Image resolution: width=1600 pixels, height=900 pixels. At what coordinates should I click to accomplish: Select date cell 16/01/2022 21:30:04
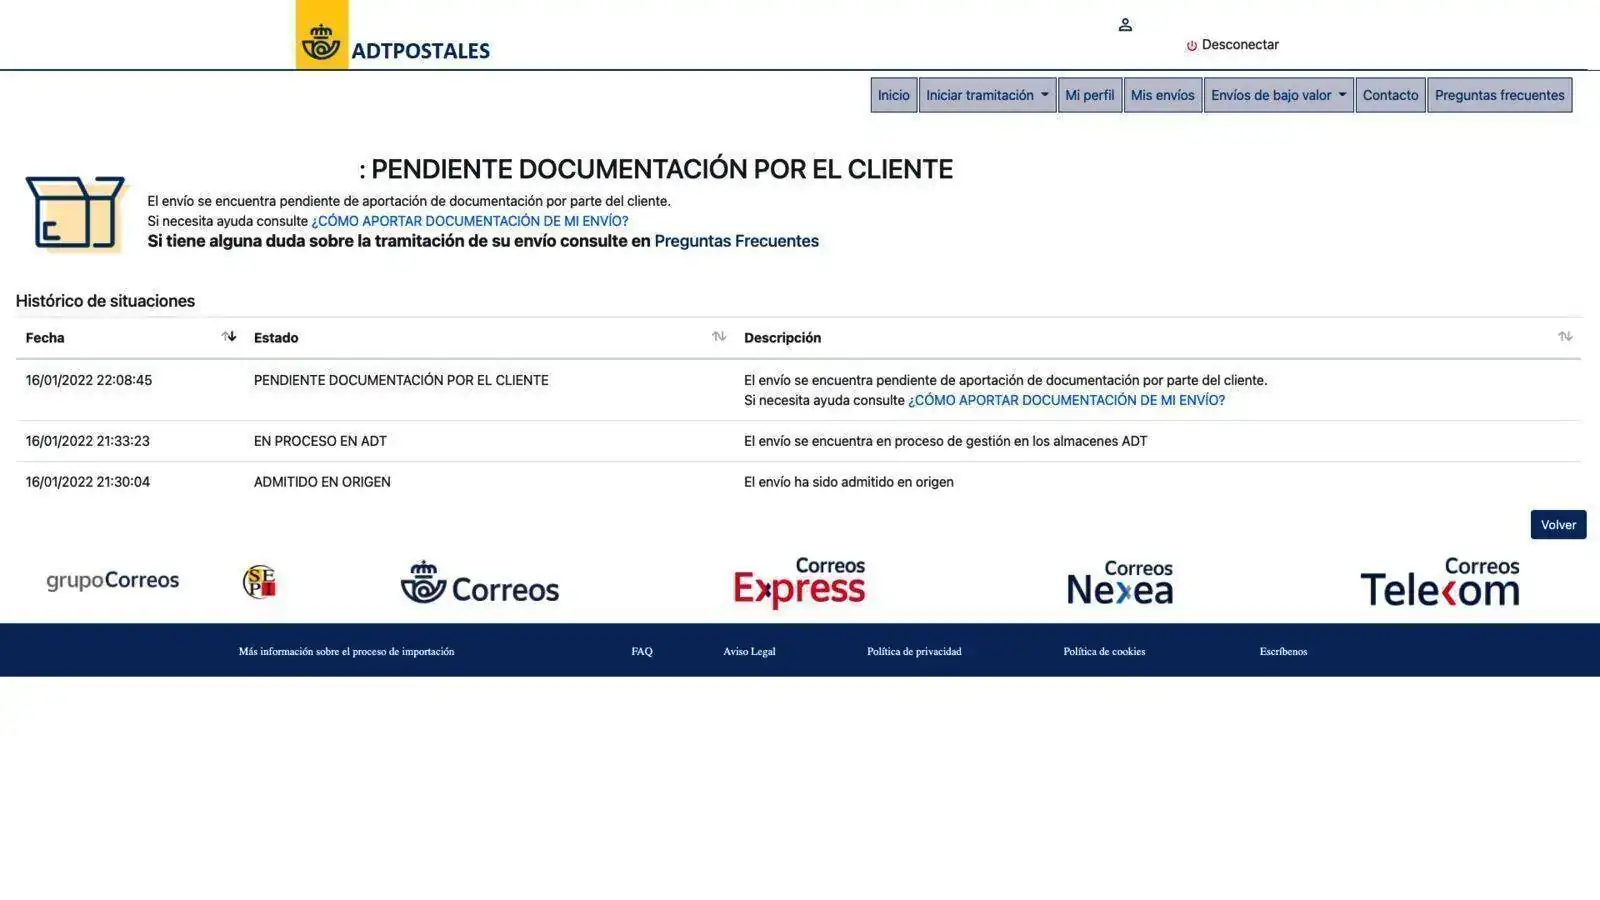88,482
